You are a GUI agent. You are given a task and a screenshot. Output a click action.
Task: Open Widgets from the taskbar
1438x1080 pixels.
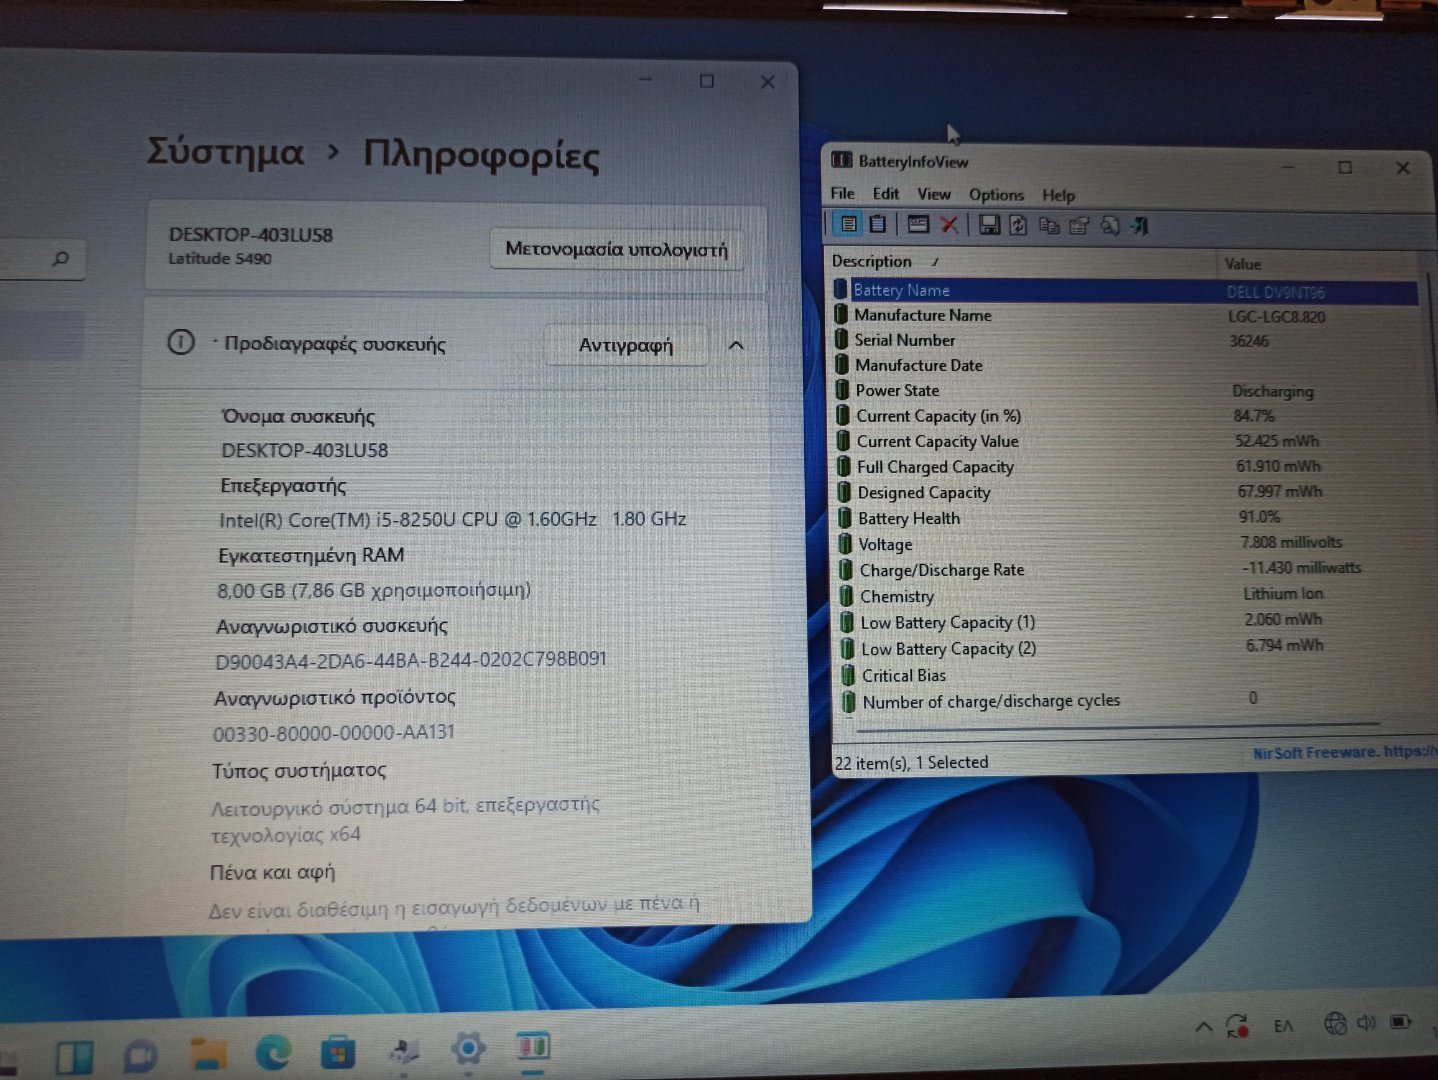[x=74, y=1057]
